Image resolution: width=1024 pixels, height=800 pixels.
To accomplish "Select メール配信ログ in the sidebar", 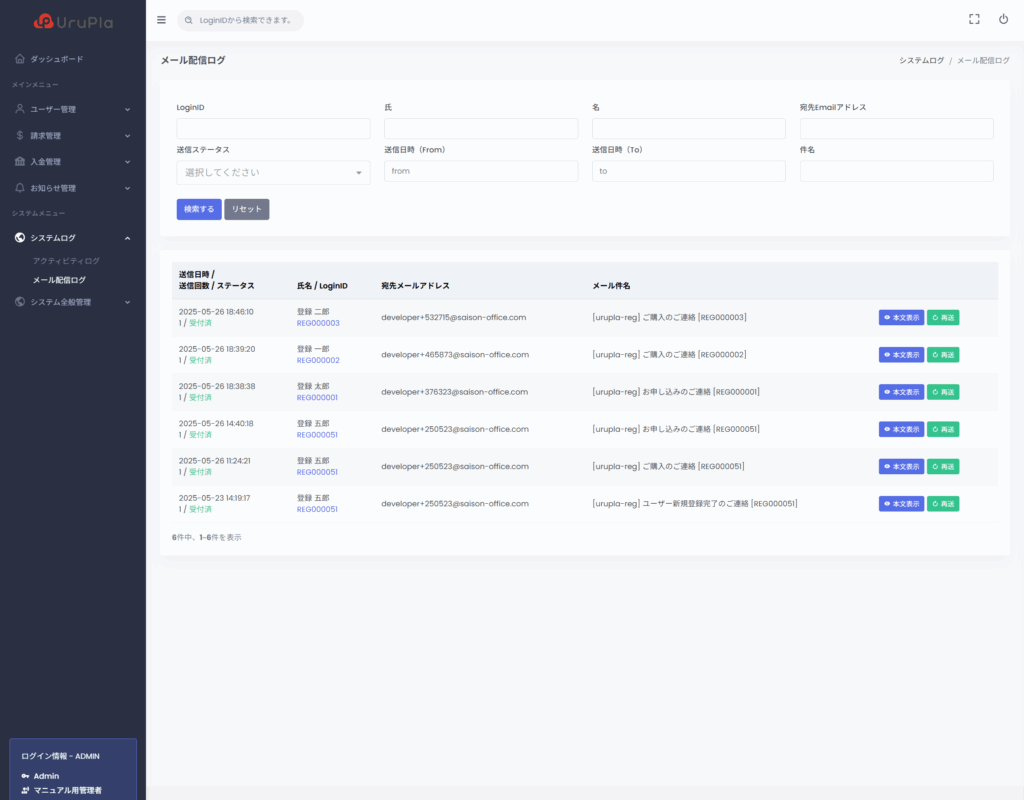I will (59, 280).
